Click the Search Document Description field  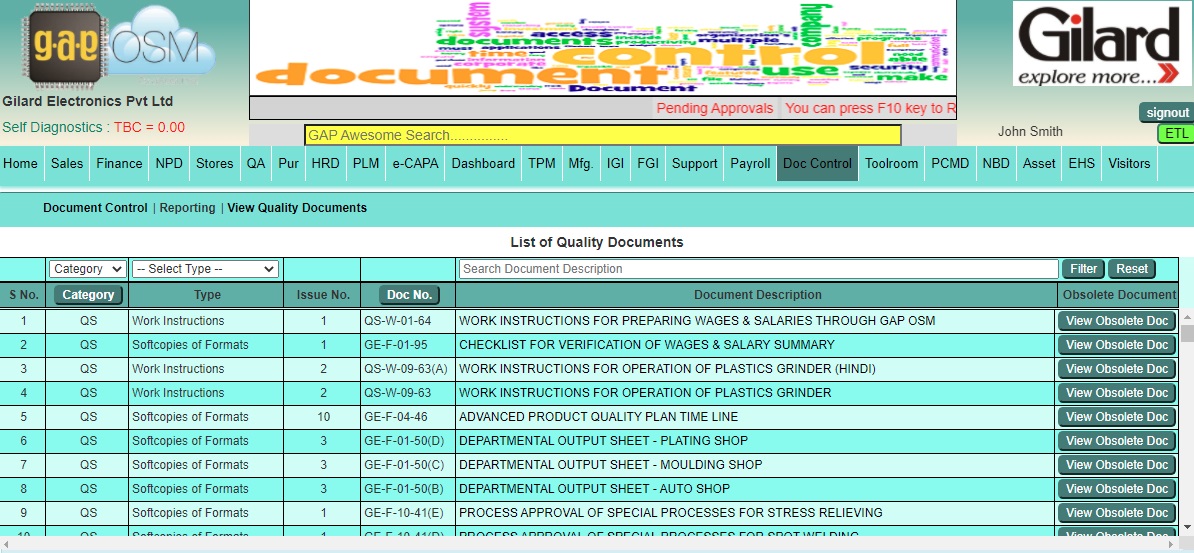(x=757, y=269)
